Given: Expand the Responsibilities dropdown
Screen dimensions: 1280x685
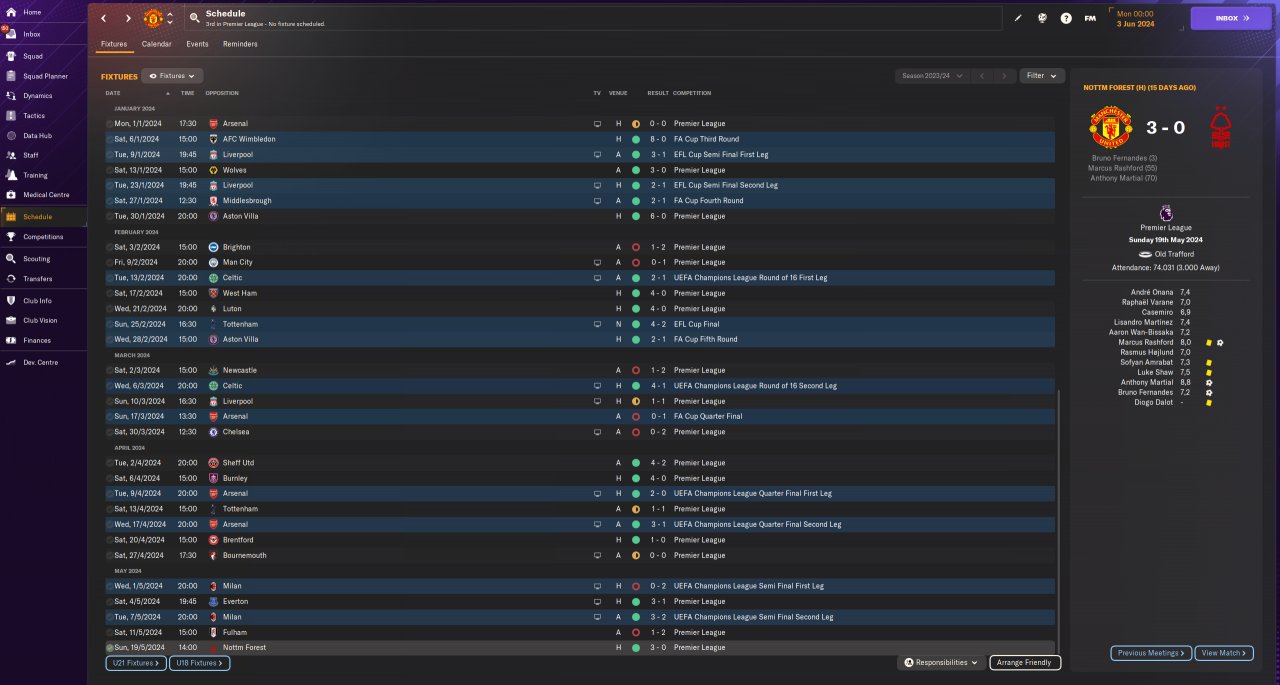Looking at the screenshot, I should (x=940, y=662).
